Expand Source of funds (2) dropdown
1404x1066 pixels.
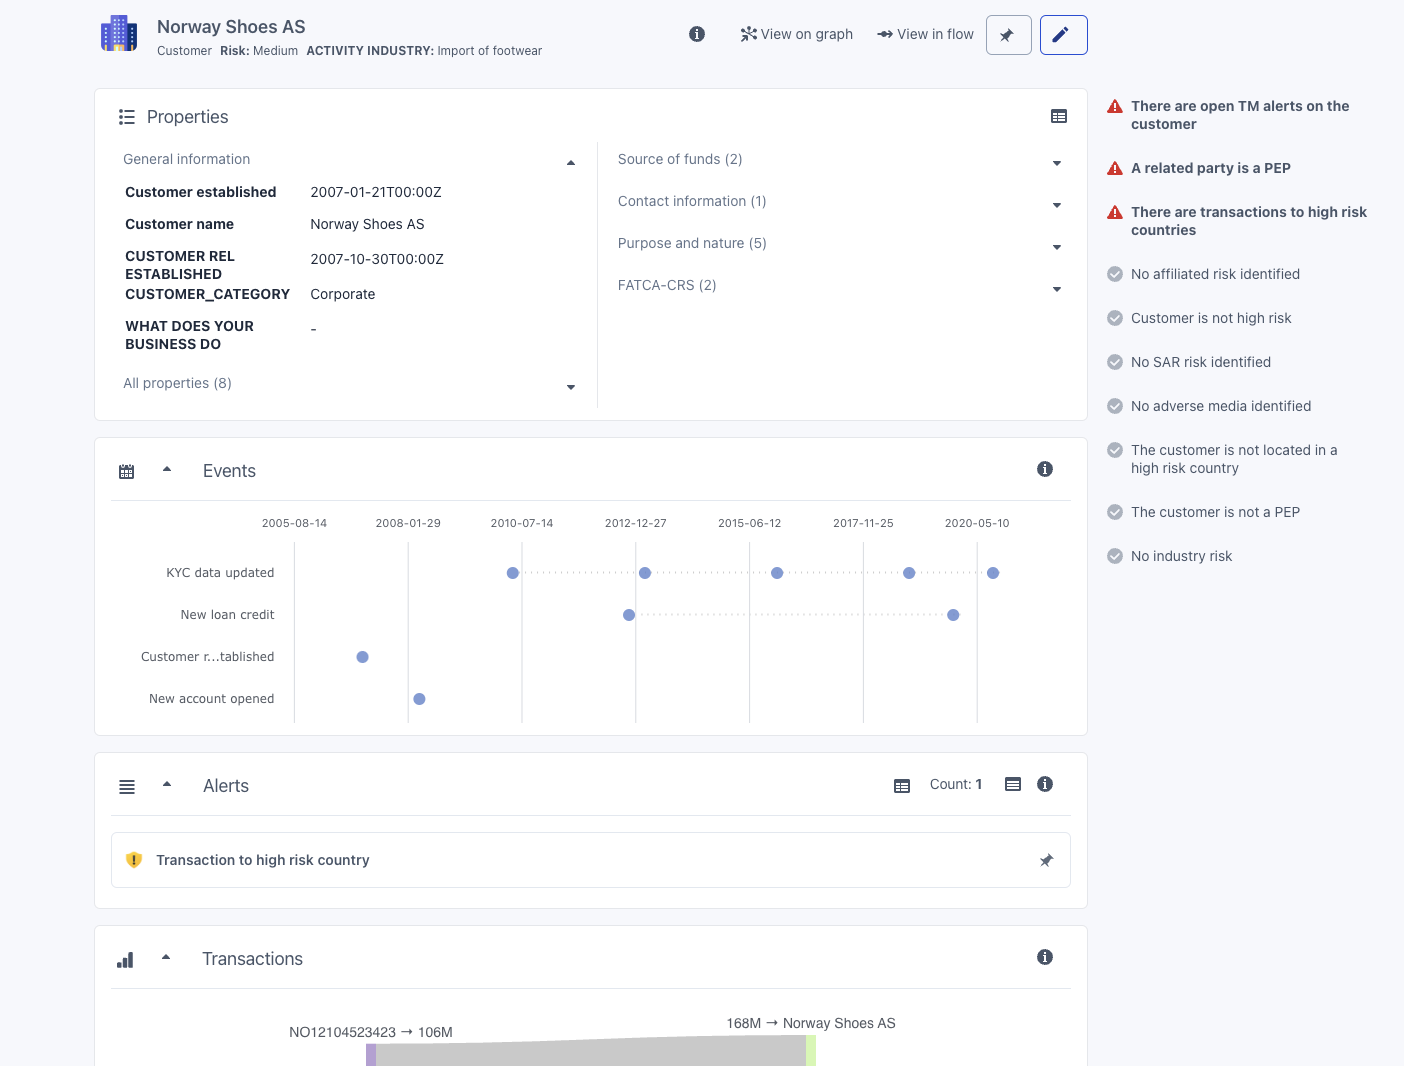pos(1057,163)
